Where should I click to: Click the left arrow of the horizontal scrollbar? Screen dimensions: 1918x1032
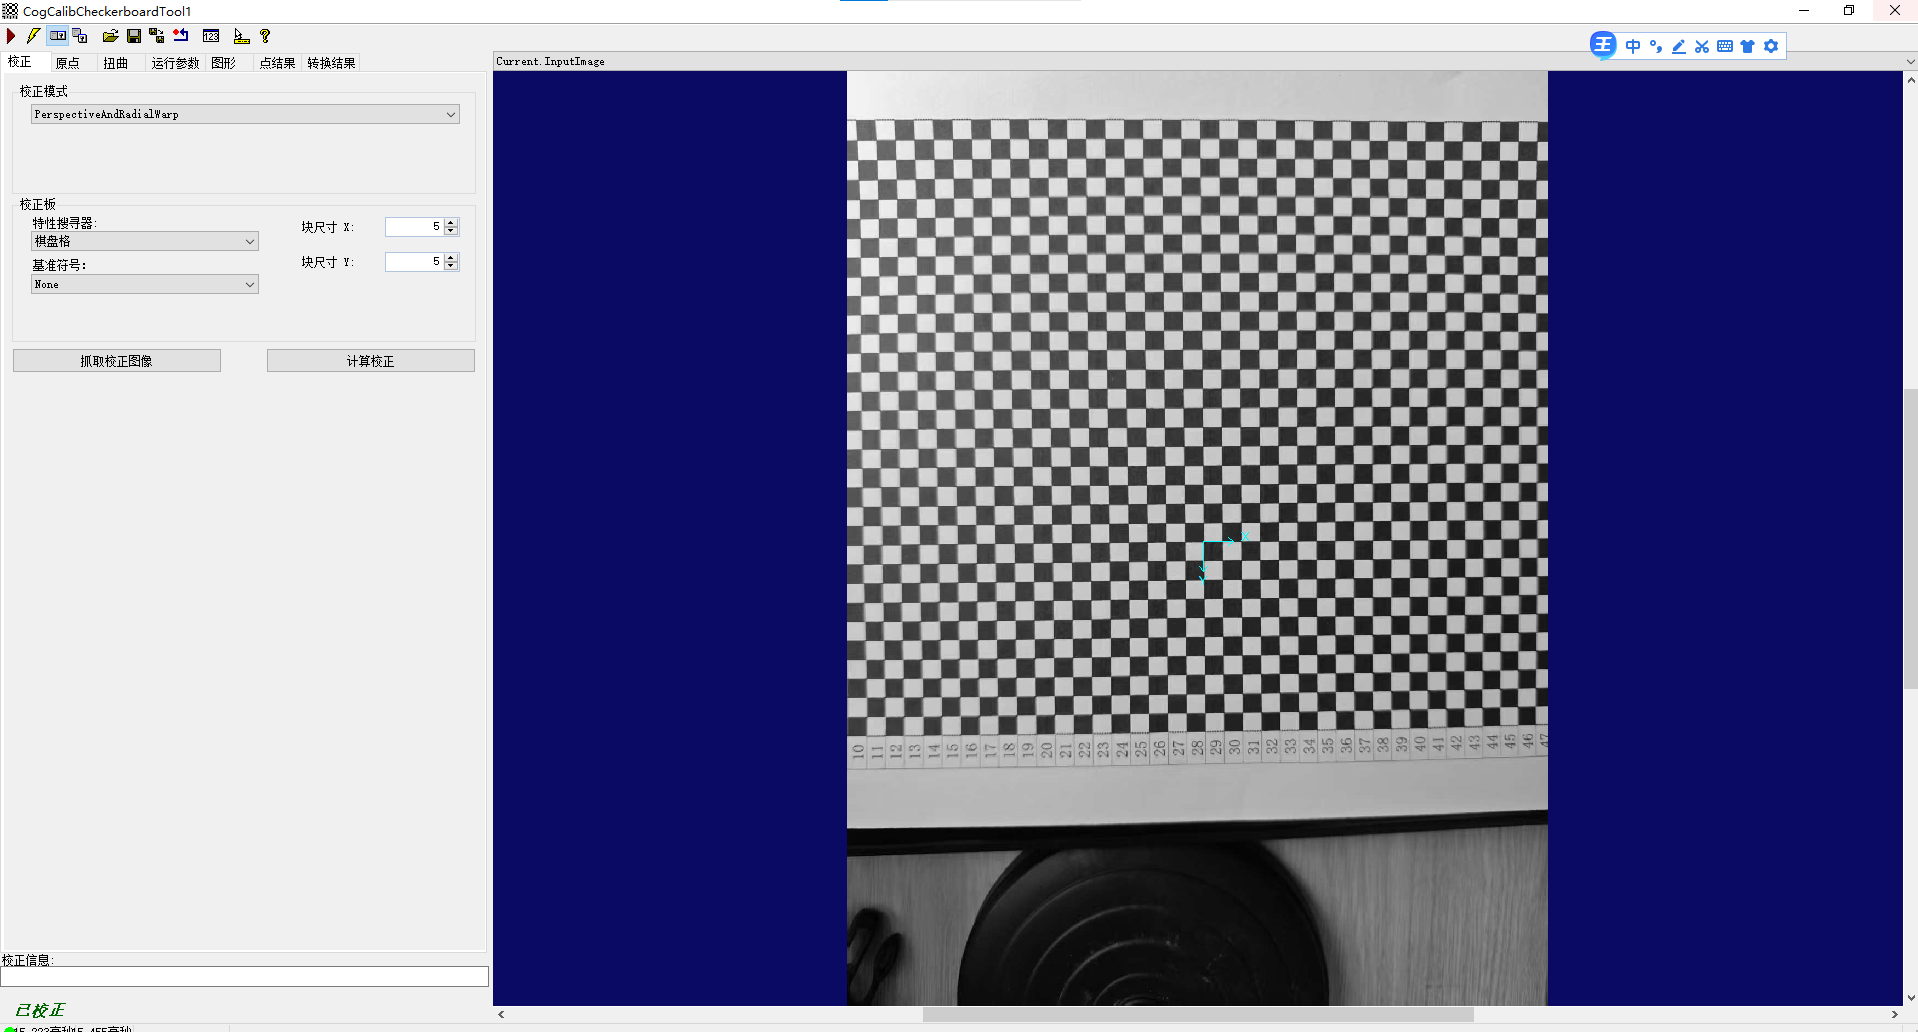pyautogui.click(x=501, y=1014)
